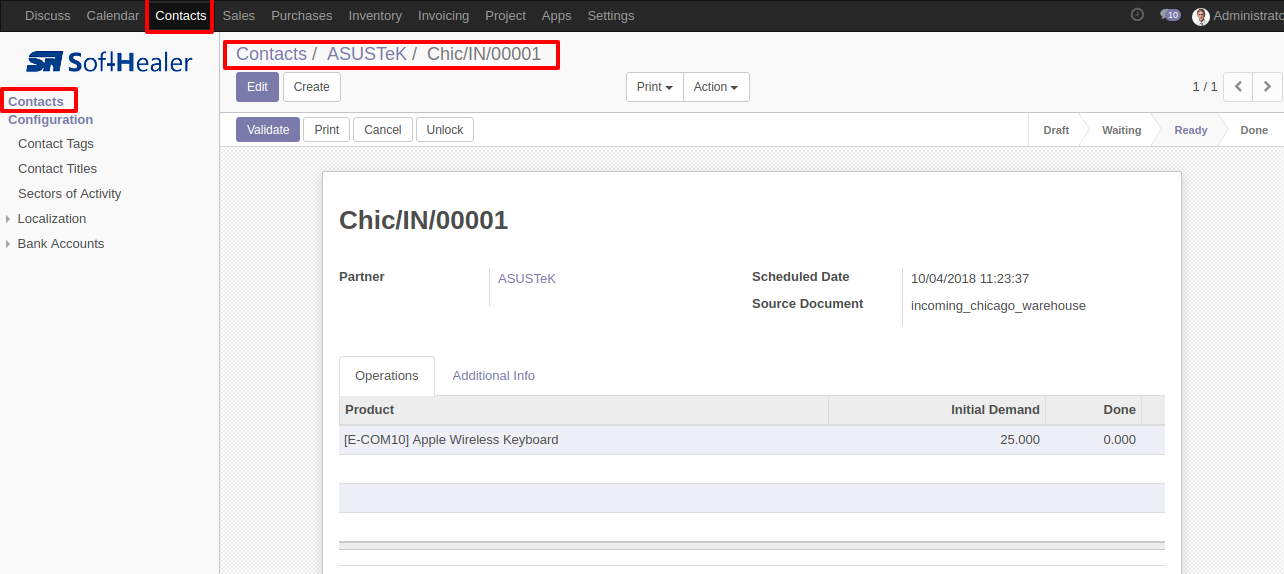Image resolution: width=1284 pixels, height=574 pixels.
Task: Click the SoftHealer logo
Action: click(109, 62)
